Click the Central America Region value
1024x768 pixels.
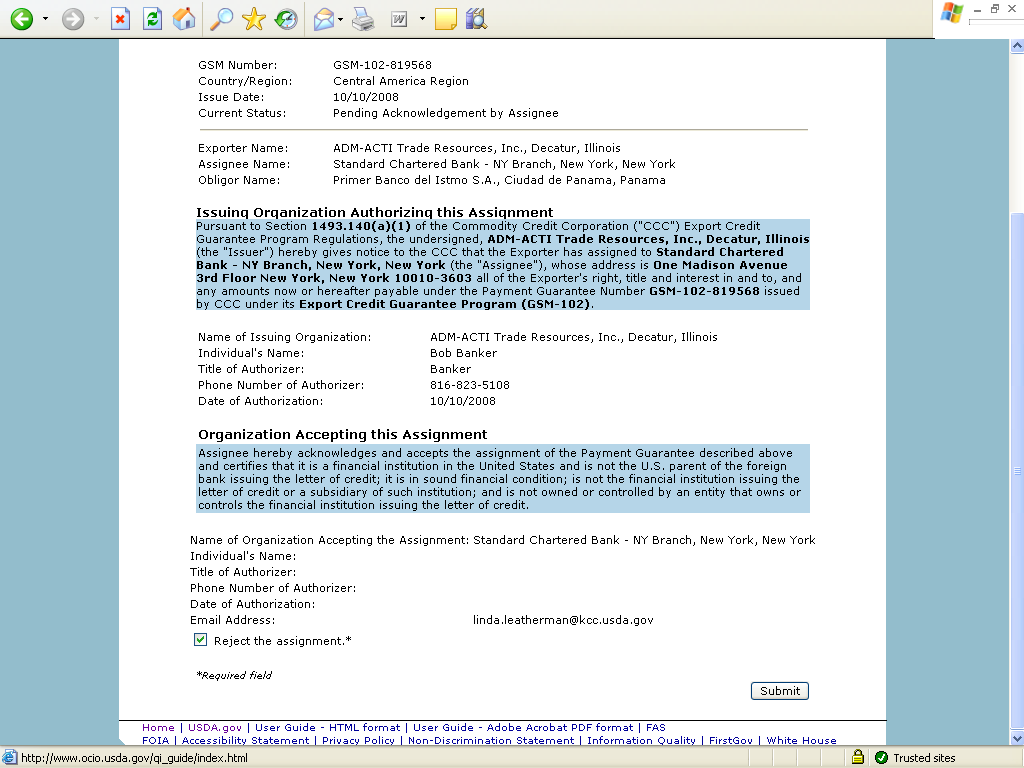coord(400,82)
